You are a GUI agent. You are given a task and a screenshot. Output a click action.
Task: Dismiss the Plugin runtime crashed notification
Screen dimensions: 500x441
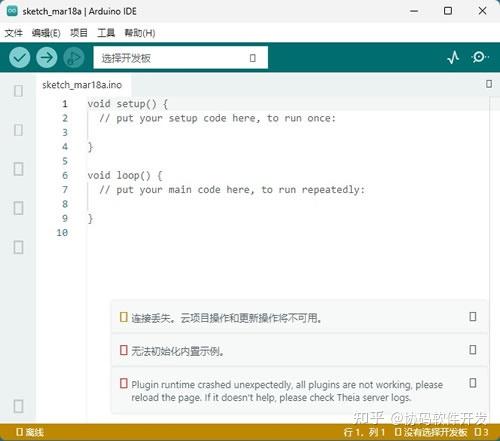tap(473, 383)
